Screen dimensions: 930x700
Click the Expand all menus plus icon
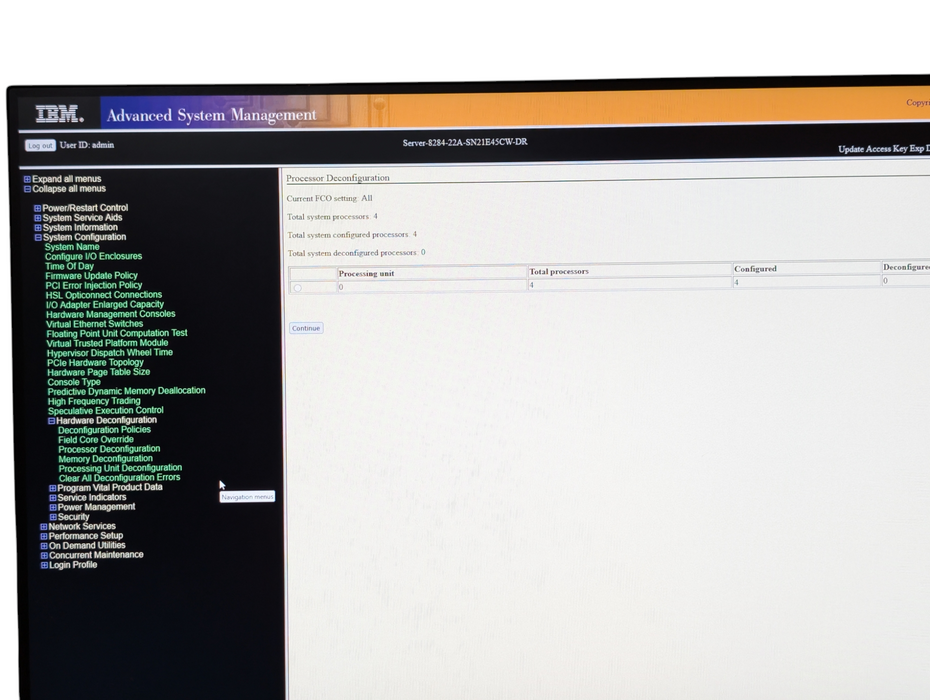[x=27, y=179]
